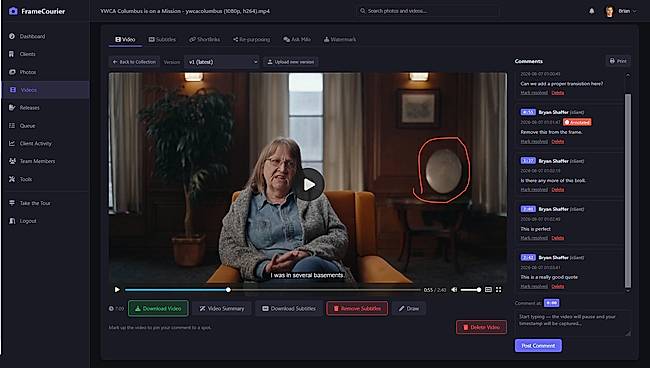
Task: Open Tools from the sidebar
Action: [45, 179]
